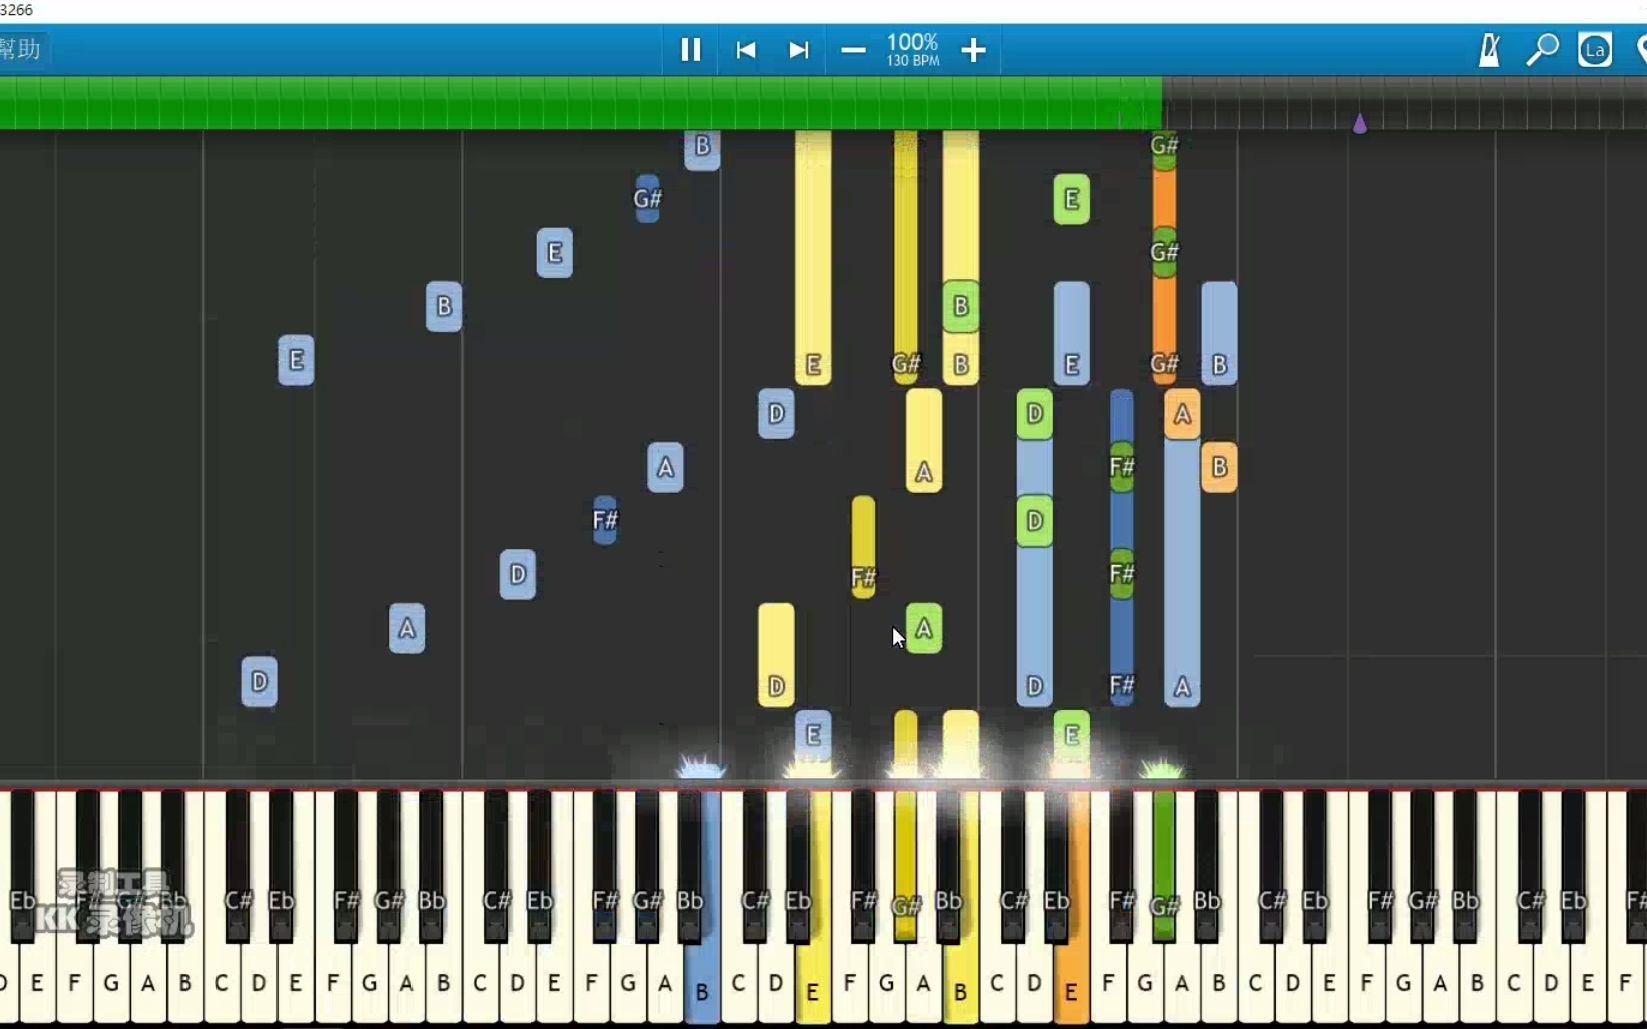Seek to the dark unplayed timeline section
Screen dimensions: 1647x1029
[1404, 103]
